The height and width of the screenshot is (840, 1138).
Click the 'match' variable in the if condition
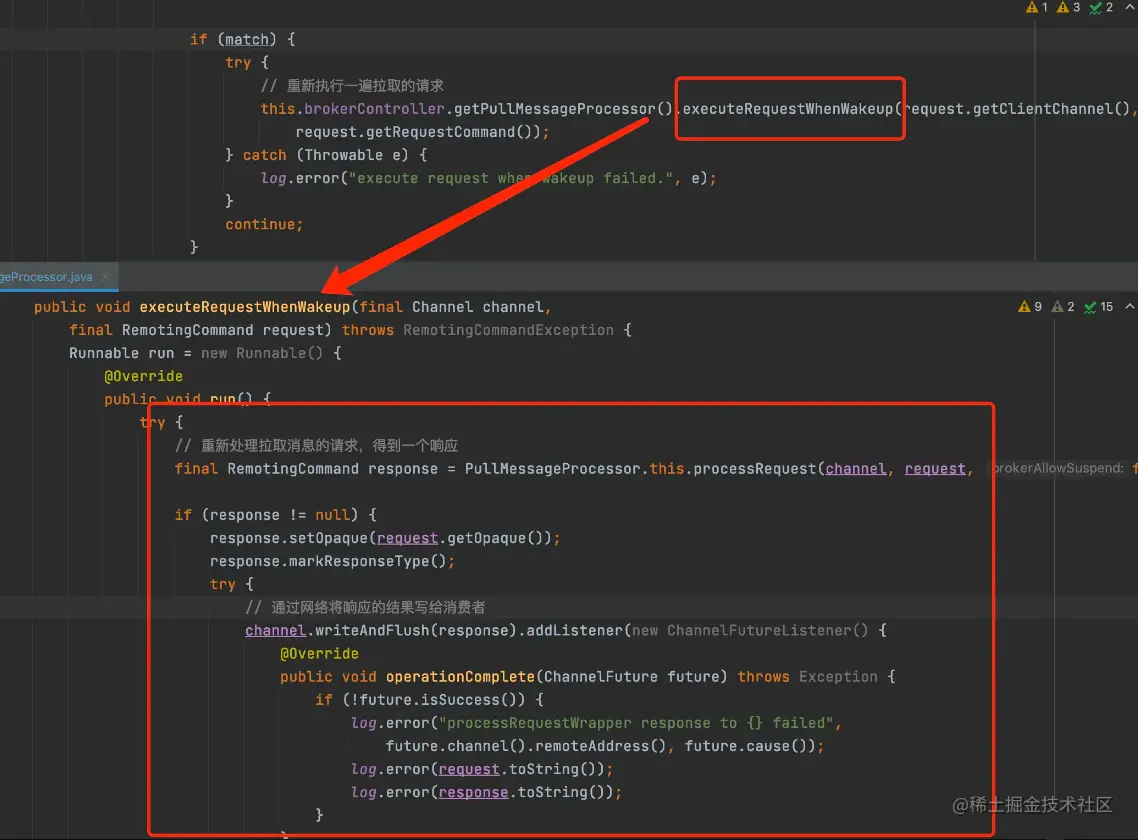click(246, 39)
